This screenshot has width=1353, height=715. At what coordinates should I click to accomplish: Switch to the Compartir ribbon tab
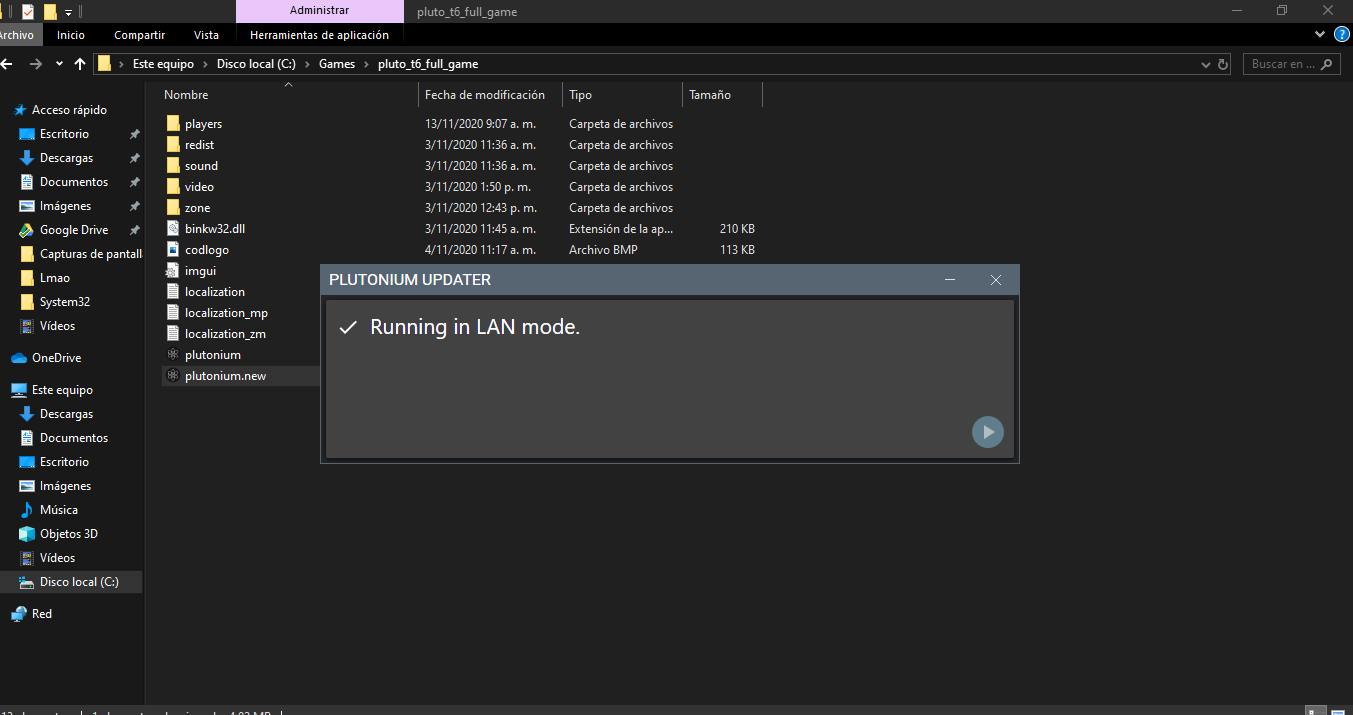[139, 35]
